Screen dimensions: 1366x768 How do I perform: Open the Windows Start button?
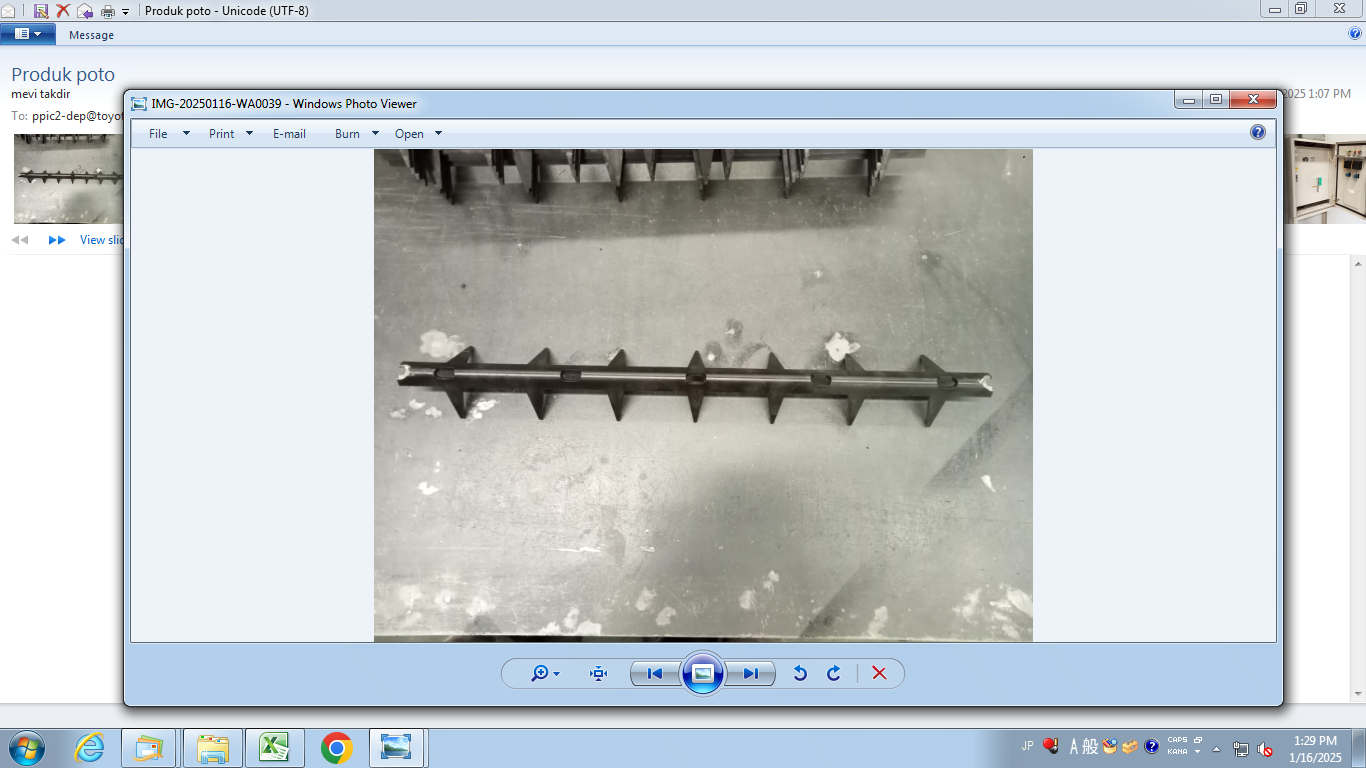[25, 747]
